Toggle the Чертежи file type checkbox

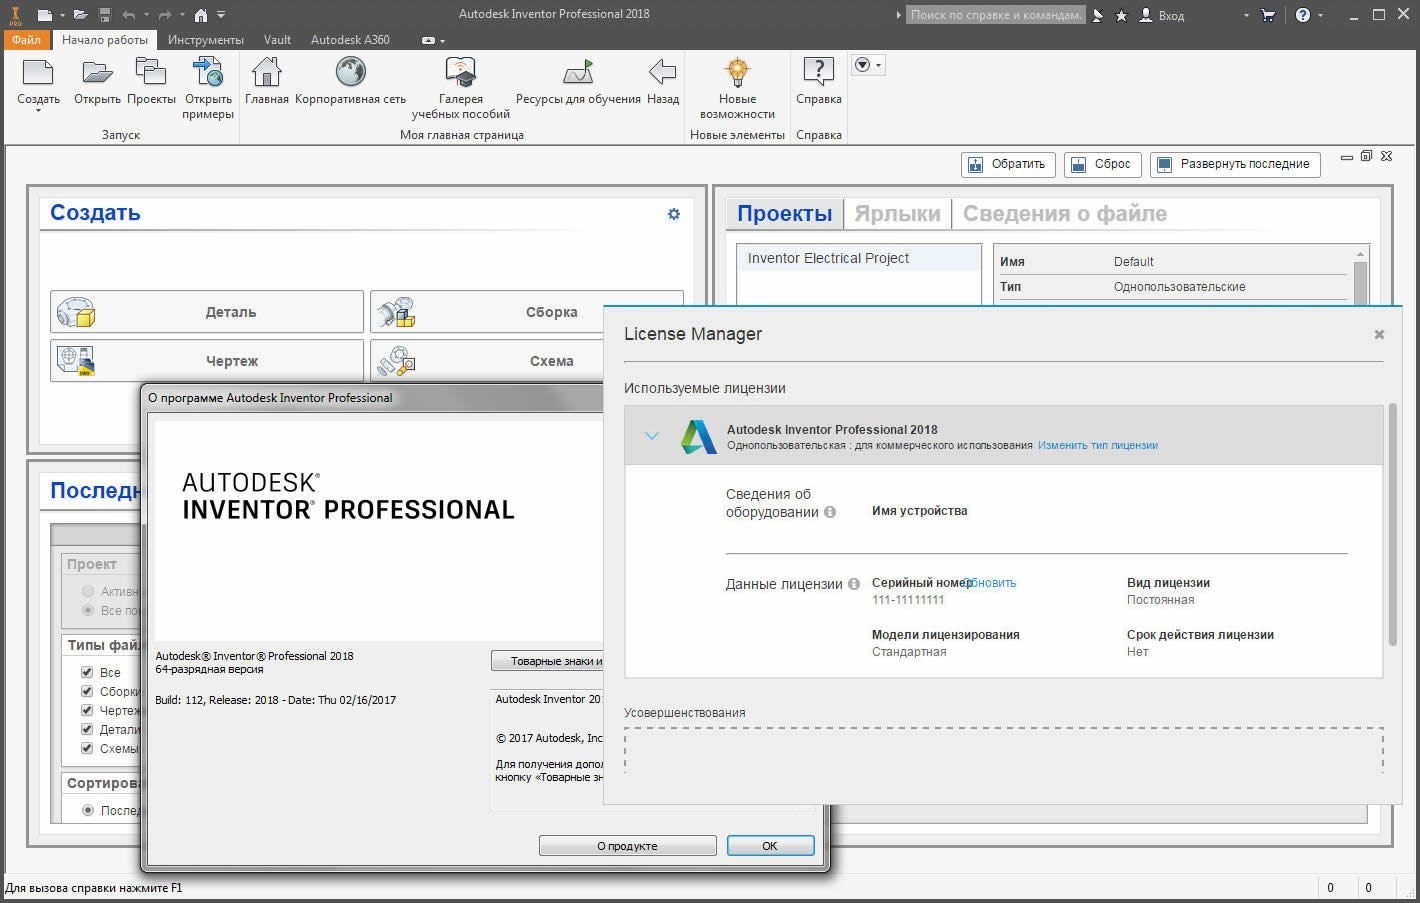tap(87, 710)
